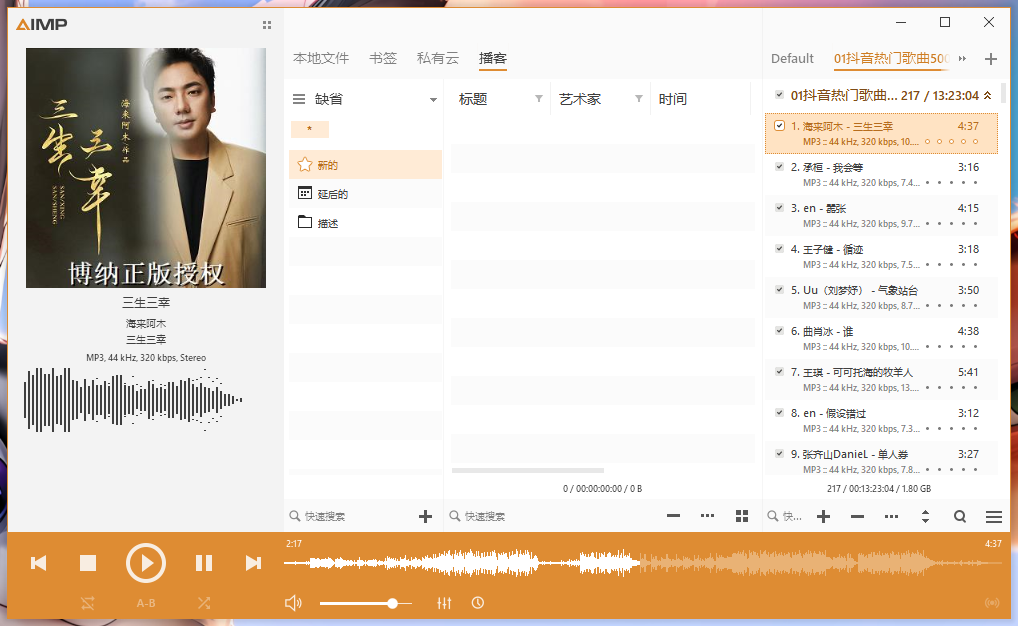Viewport: 1018px width, 626px height.
Task: Open the playlist manager grid icon
Action: pyautogui.click(x=741, y=516)
